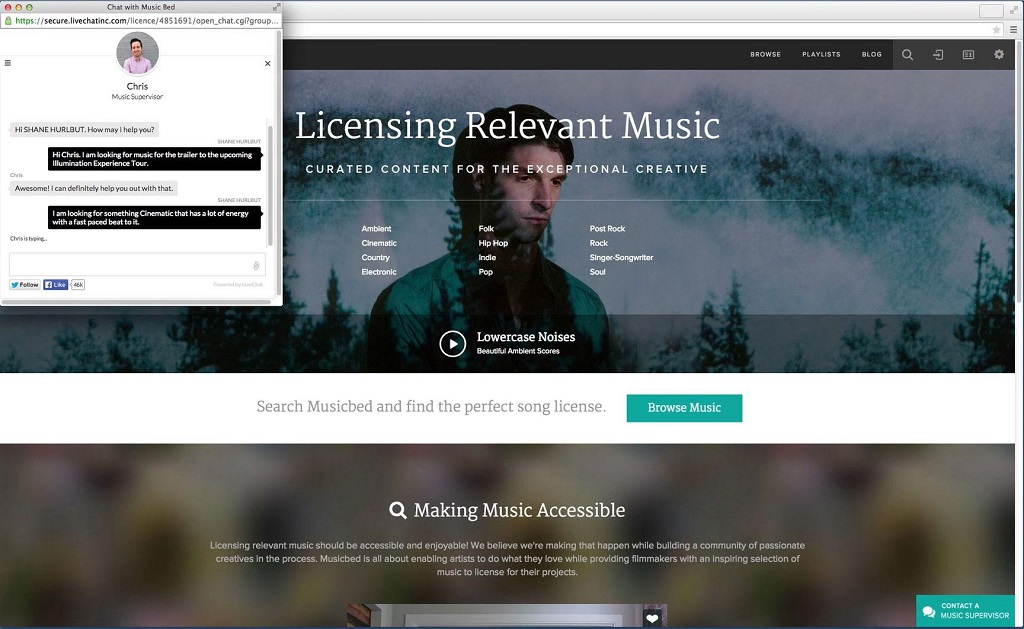Click the 'Licensing Relevant Music' headline
The image size is (1024, 629).
click(x=507, y=125)
